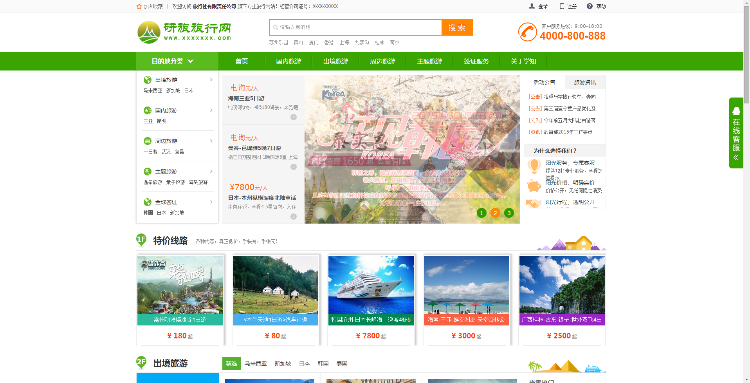This screenshot has height=383, width=750.
Task: Open the ¥3000 beach tour thumbnail
Action: click(x=467, y=285)
